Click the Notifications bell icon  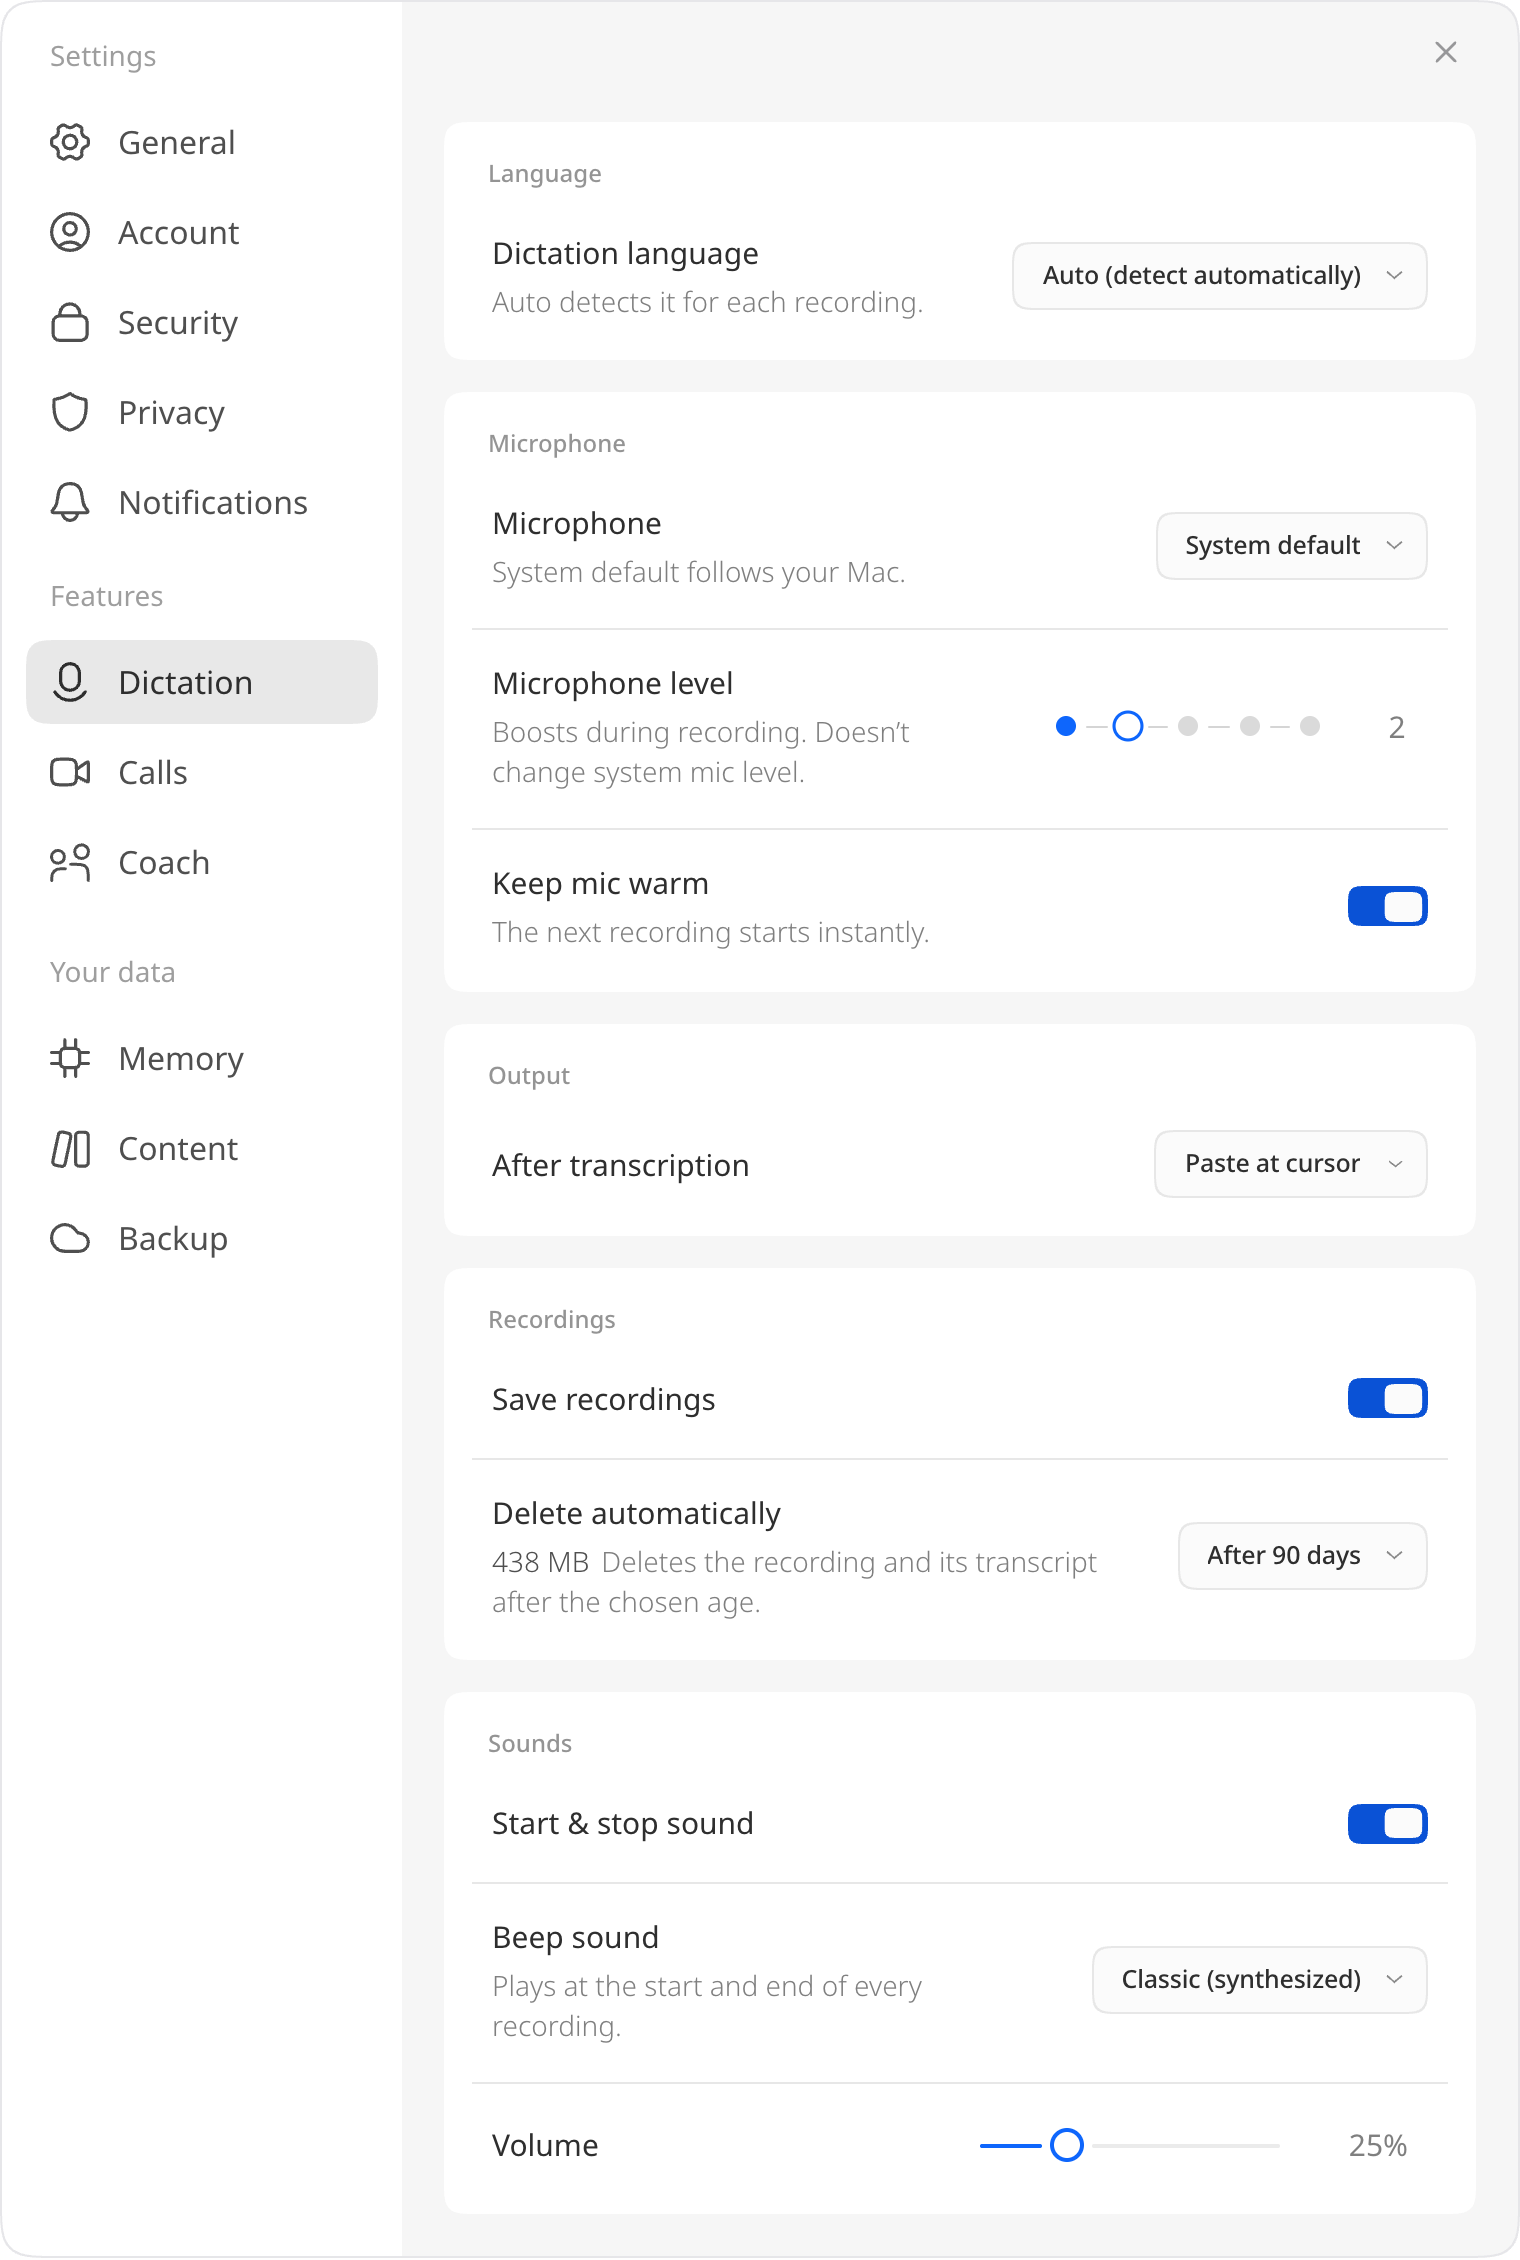70,503
